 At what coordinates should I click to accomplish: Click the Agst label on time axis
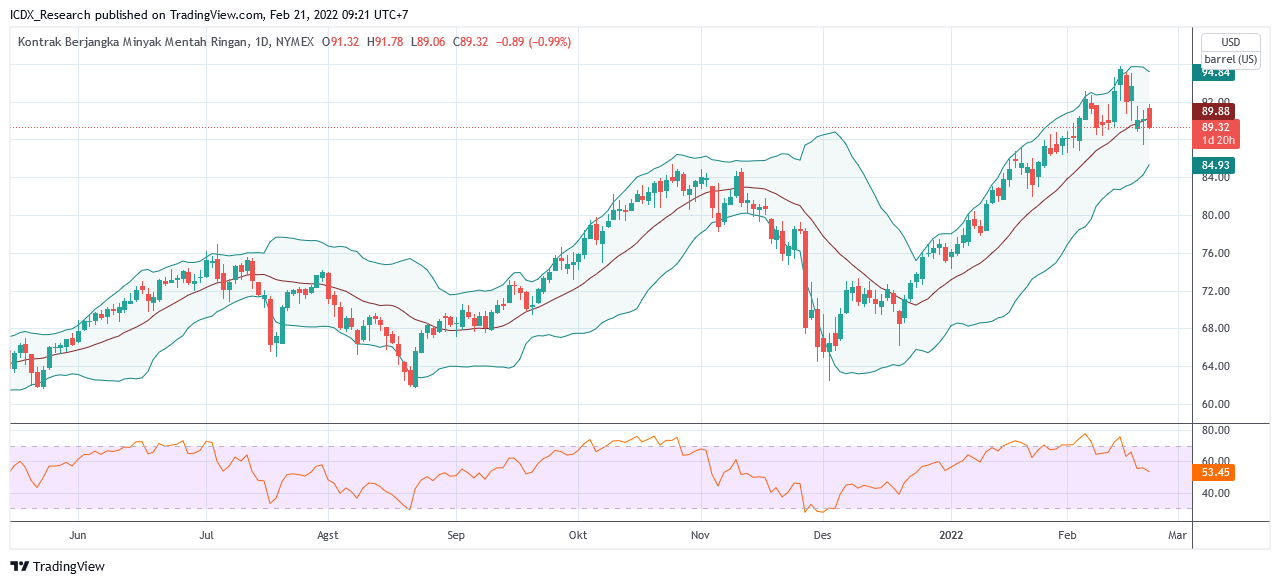tap(330, 535)
